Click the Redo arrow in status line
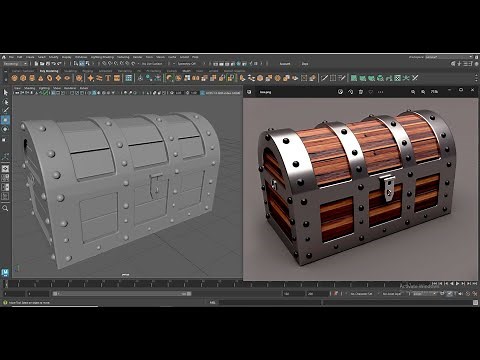 pyautogui.click(x=60, y=63)
